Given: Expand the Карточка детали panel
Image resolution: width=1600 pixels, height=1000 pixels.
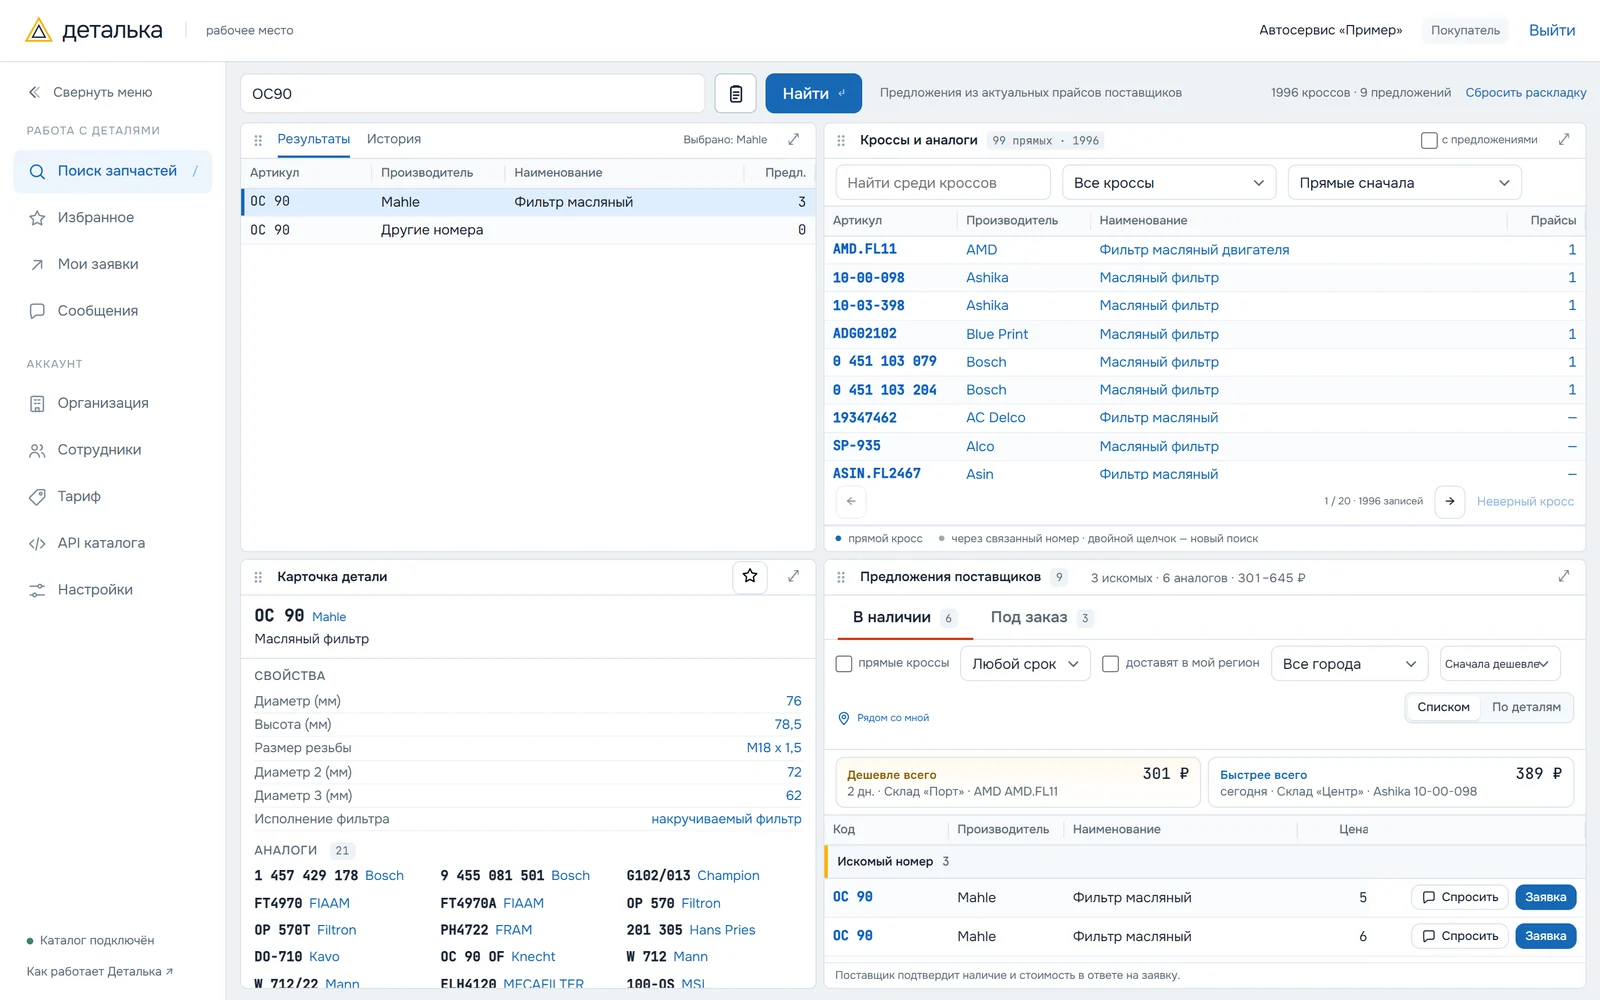Looking at the screenshot, I should (x=794, y=576).
